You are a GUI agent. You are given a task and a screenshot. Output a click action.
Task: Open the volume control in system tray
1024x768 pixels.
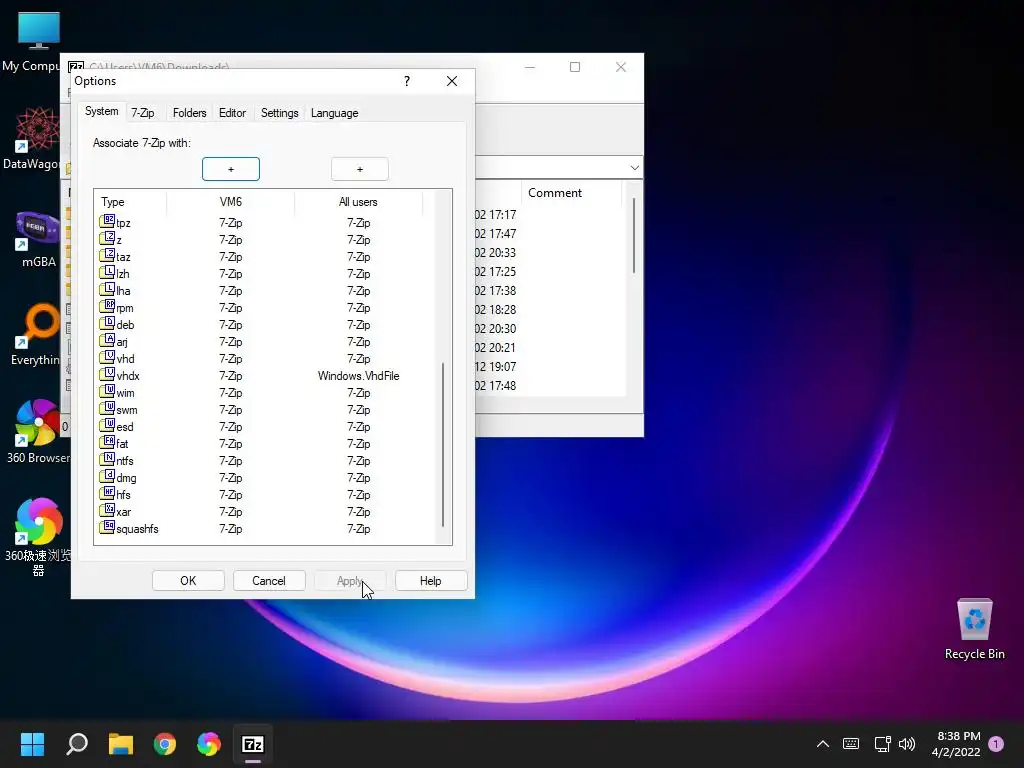click(907, 744)
